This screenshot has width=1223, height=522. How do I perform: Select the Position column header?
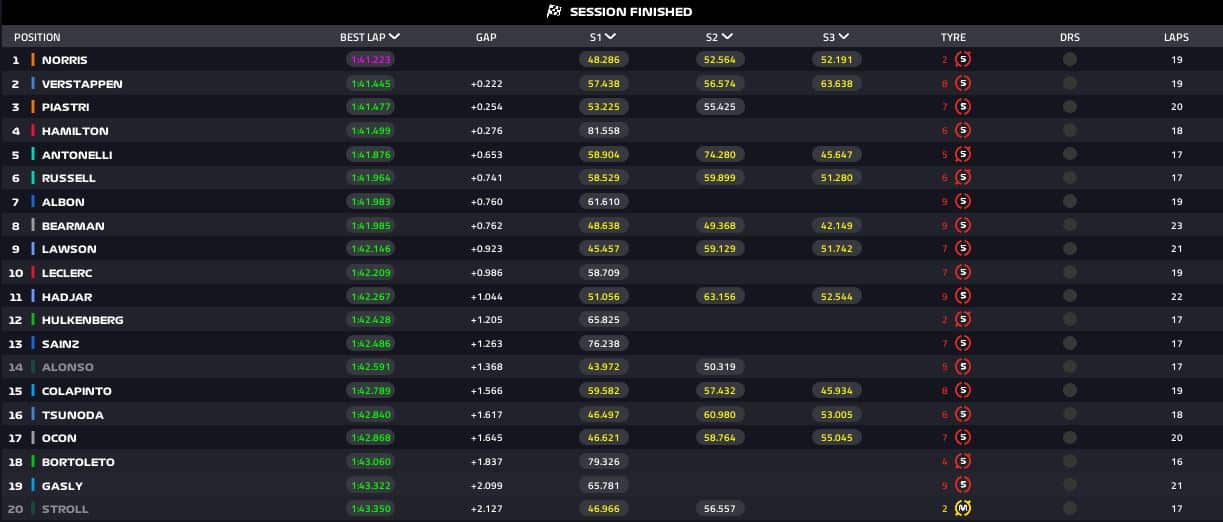click(37, 37)
